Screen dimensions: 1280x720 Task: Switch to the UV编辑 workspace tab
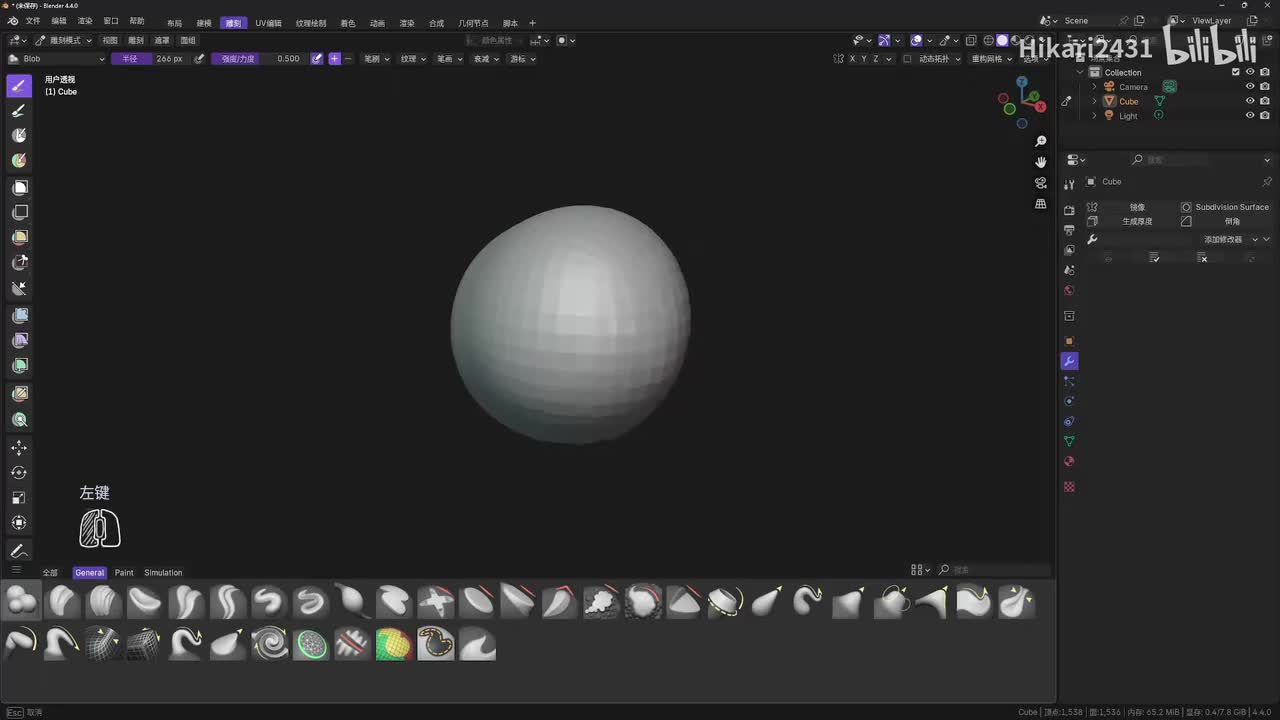tap(268, 23)
